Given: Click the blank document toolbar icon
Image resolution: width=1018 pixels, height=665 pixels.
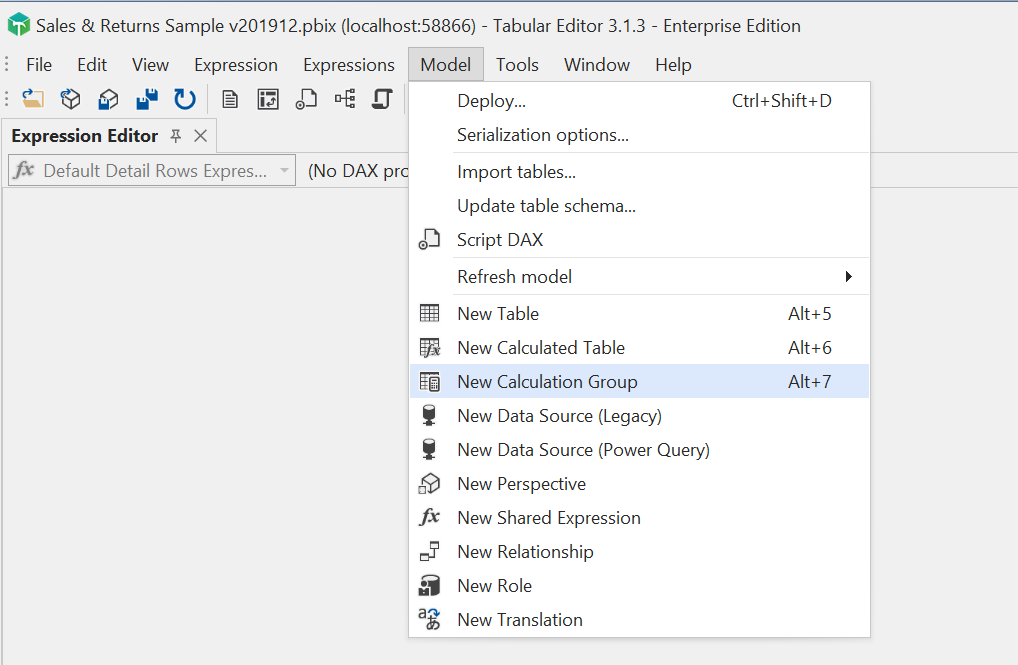Looking at the screenshot, I should click(231, 99).
